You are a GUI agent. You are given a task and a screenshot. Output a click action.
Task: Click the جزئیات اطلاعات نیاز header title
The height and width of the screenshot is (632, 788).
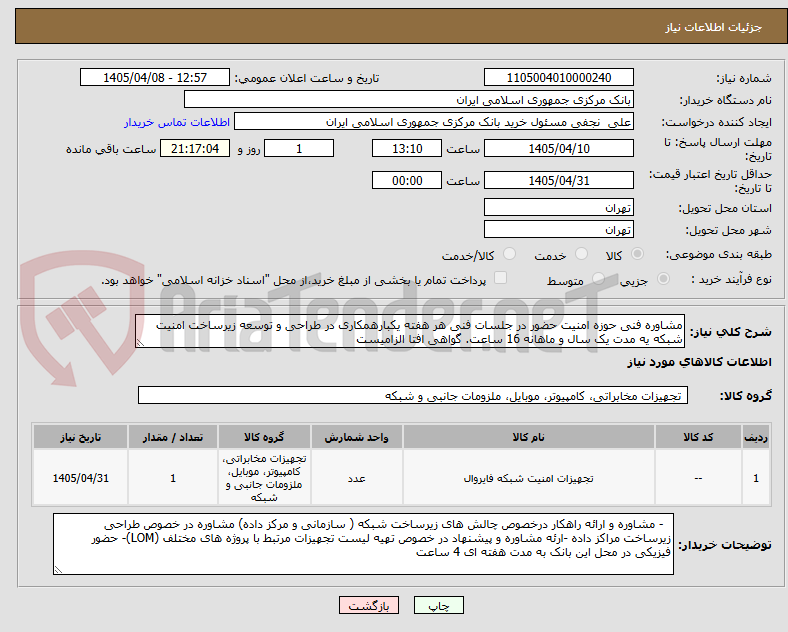point(713,27)
